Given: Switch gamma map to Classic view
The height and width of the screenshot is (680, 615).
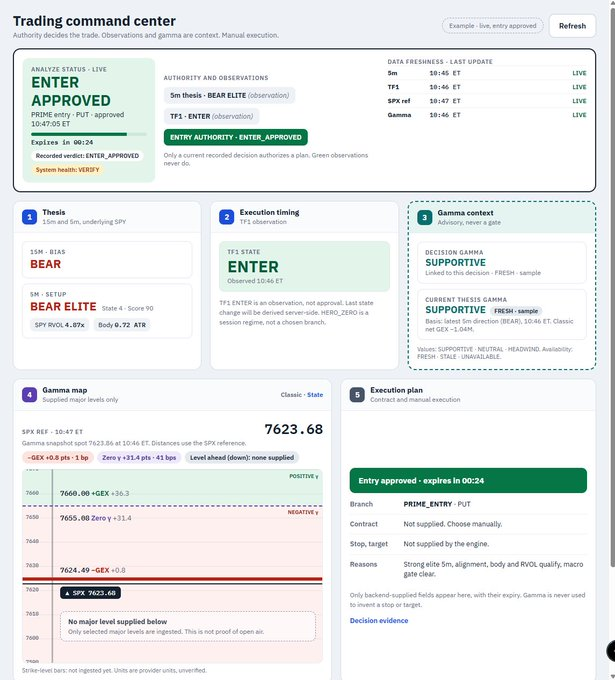Looking at the screenshot, I should (291, 395).
